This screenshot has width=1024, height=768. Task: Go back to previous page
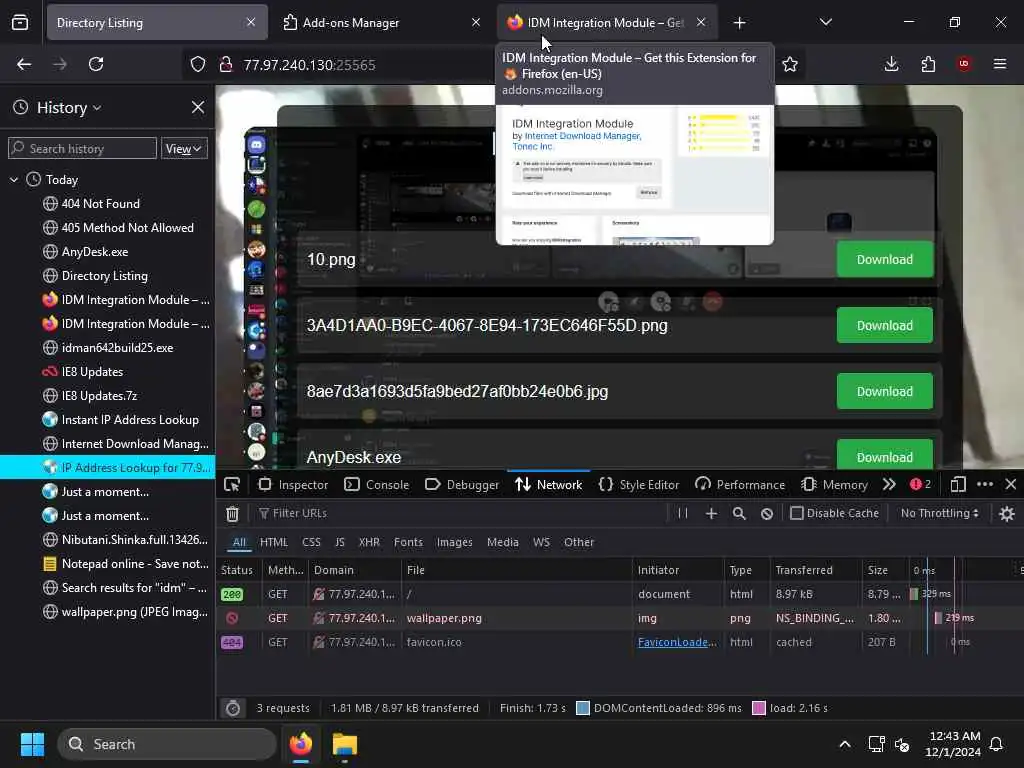click(x=24, y=64)
